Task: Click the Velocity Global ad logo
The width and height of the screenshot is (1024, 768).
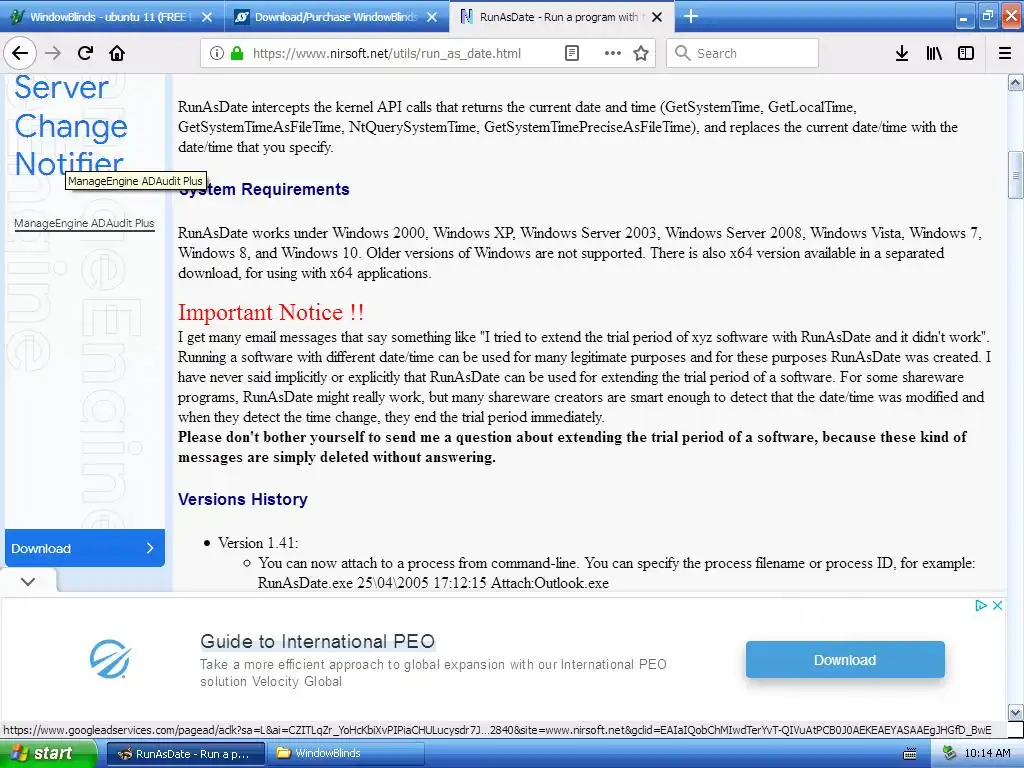Action: 110,658
